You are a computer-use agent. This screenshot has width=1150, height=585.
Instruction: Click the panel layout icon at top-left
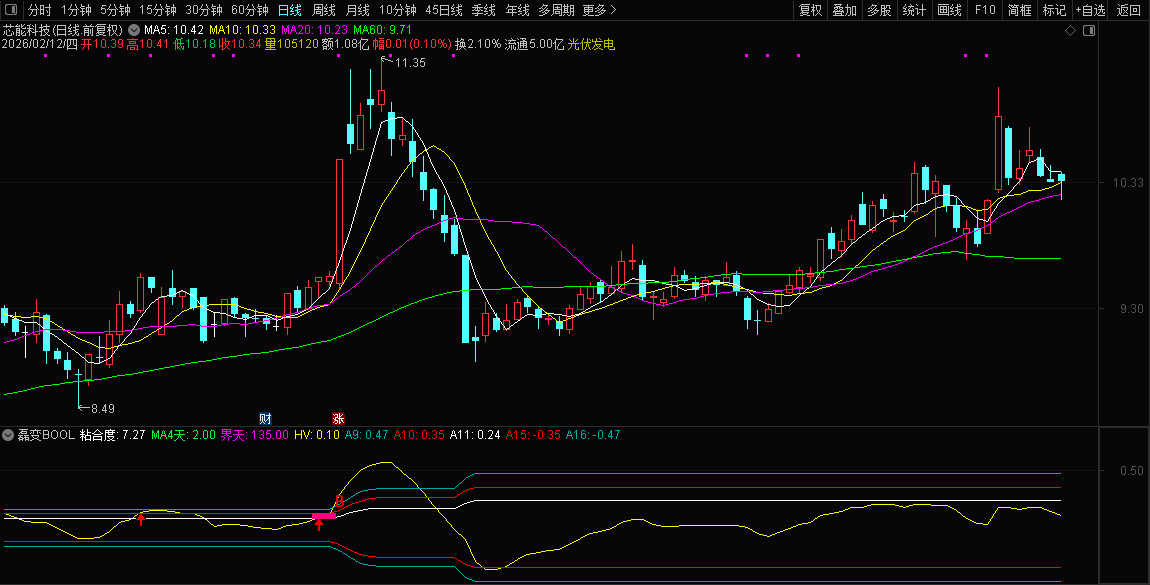tap(11, 11)
